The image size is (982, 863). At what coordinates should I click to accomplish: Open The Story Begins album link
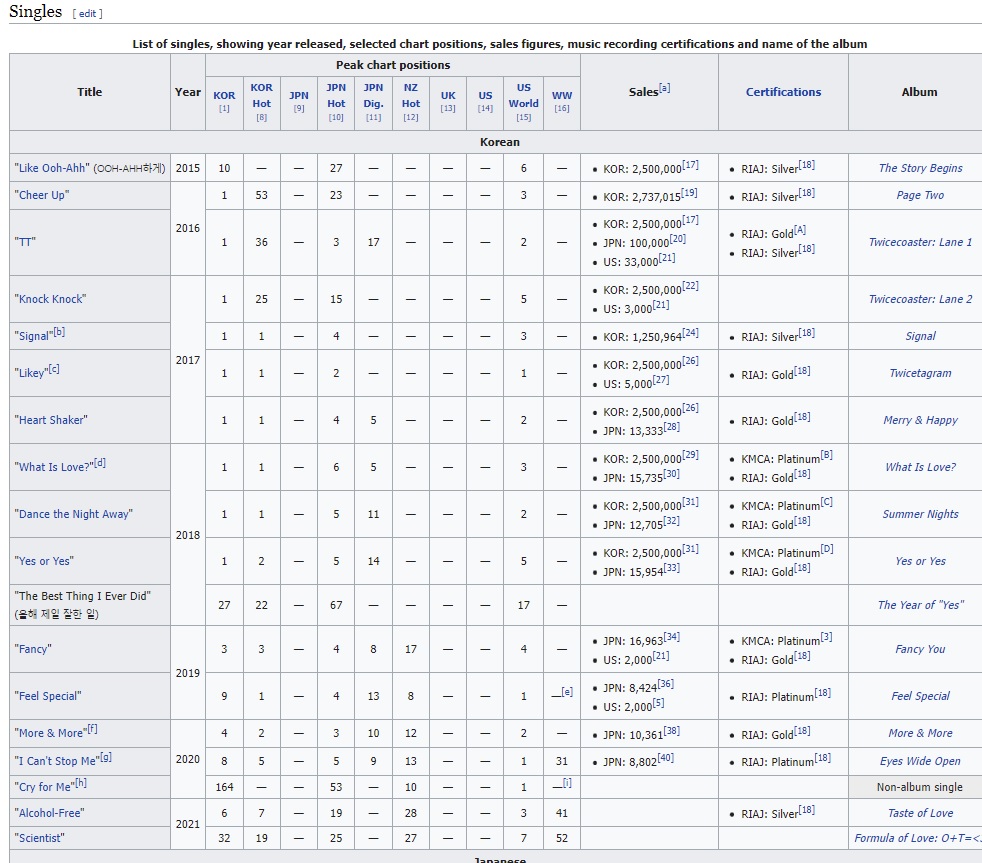pos(920,168)
